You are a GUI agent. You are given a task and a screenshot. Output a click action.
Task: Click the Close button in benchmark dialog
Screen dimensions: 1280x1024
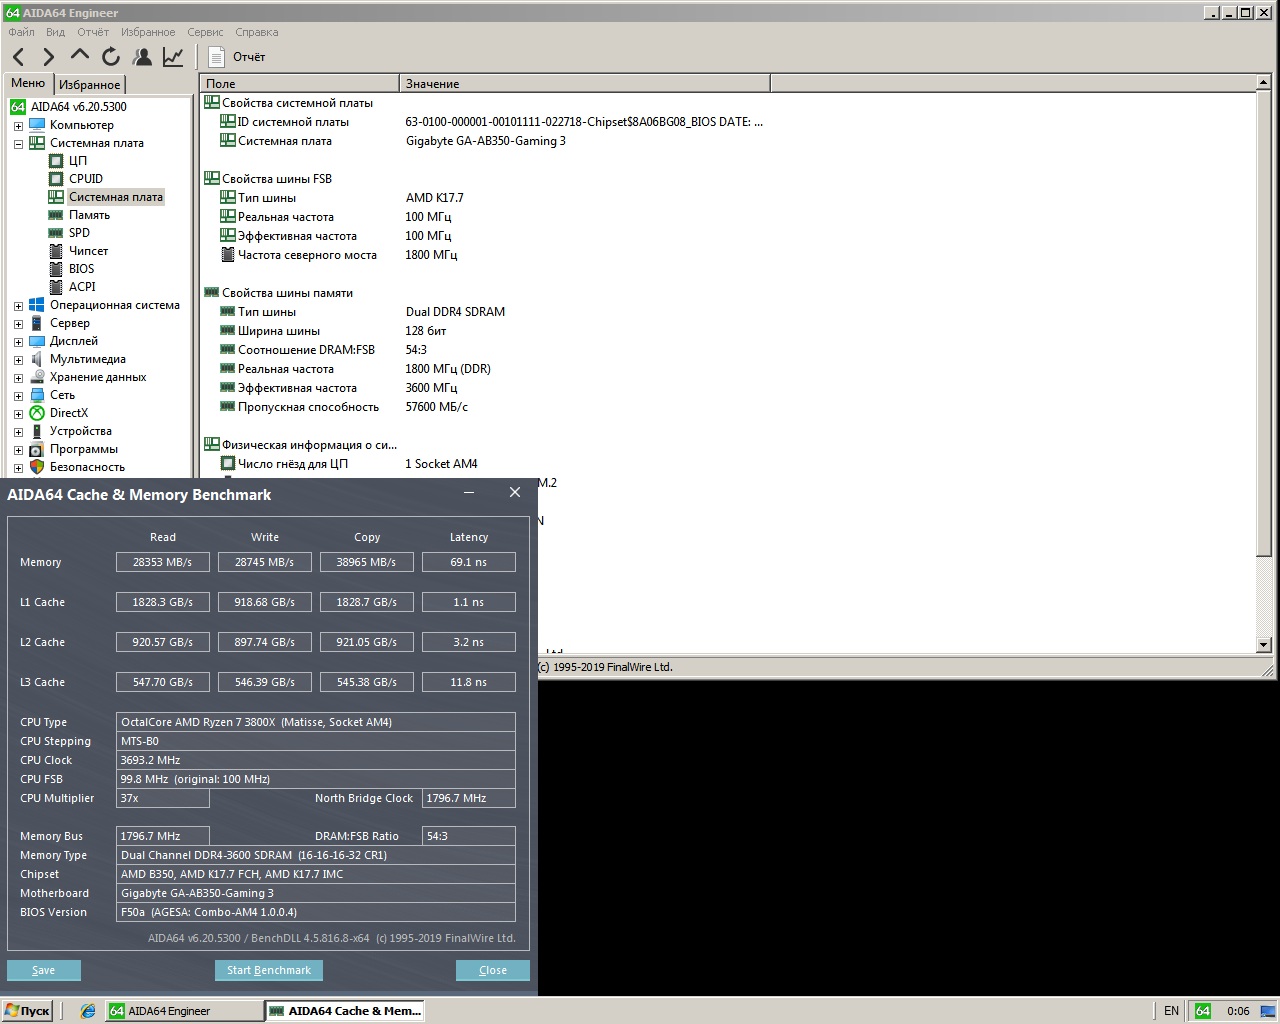coord(493,970)
